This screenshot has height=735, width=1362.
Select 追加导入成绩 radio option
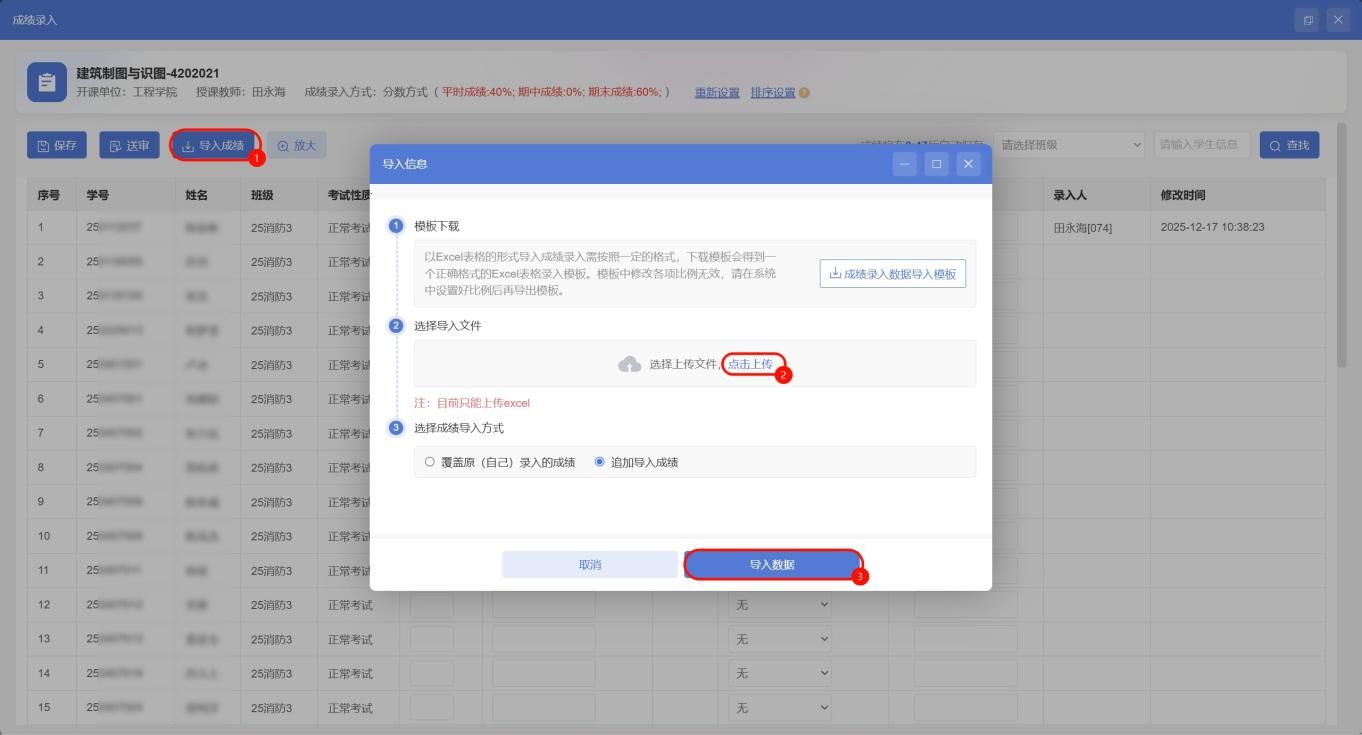600,462
